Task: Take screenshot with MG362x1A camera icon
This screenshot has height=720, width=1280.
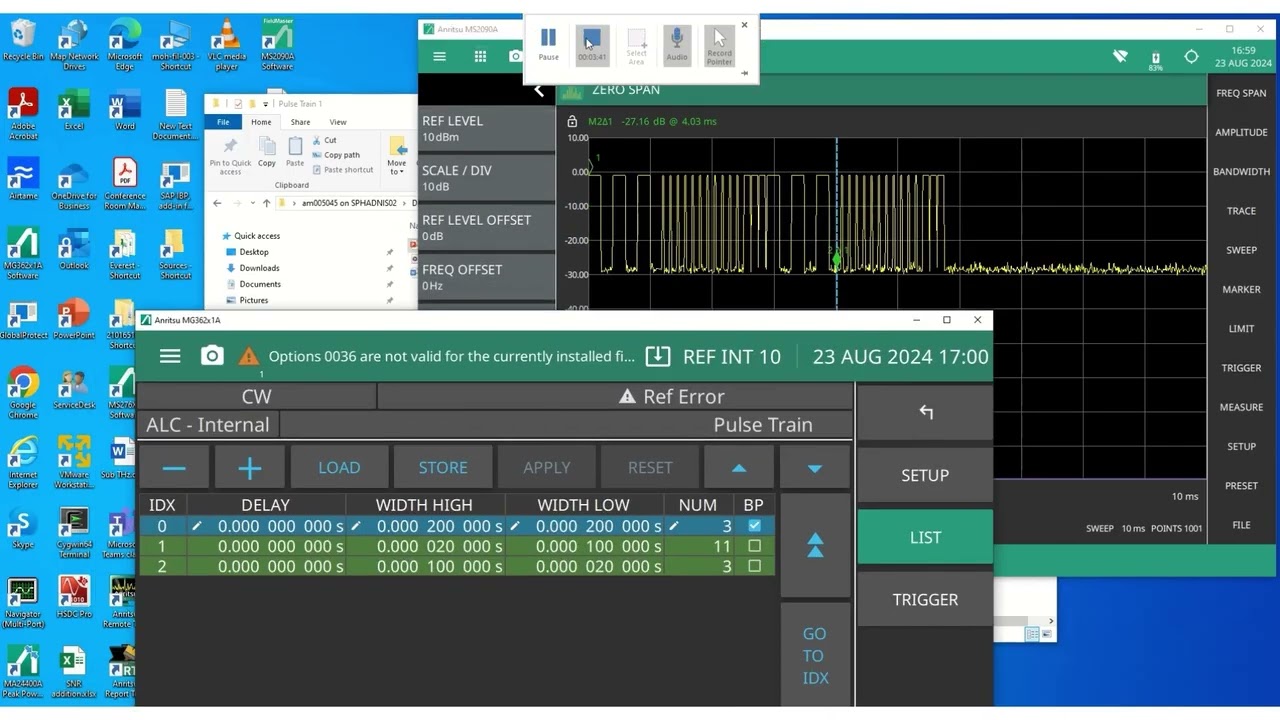Action: (x=212, y=356)
